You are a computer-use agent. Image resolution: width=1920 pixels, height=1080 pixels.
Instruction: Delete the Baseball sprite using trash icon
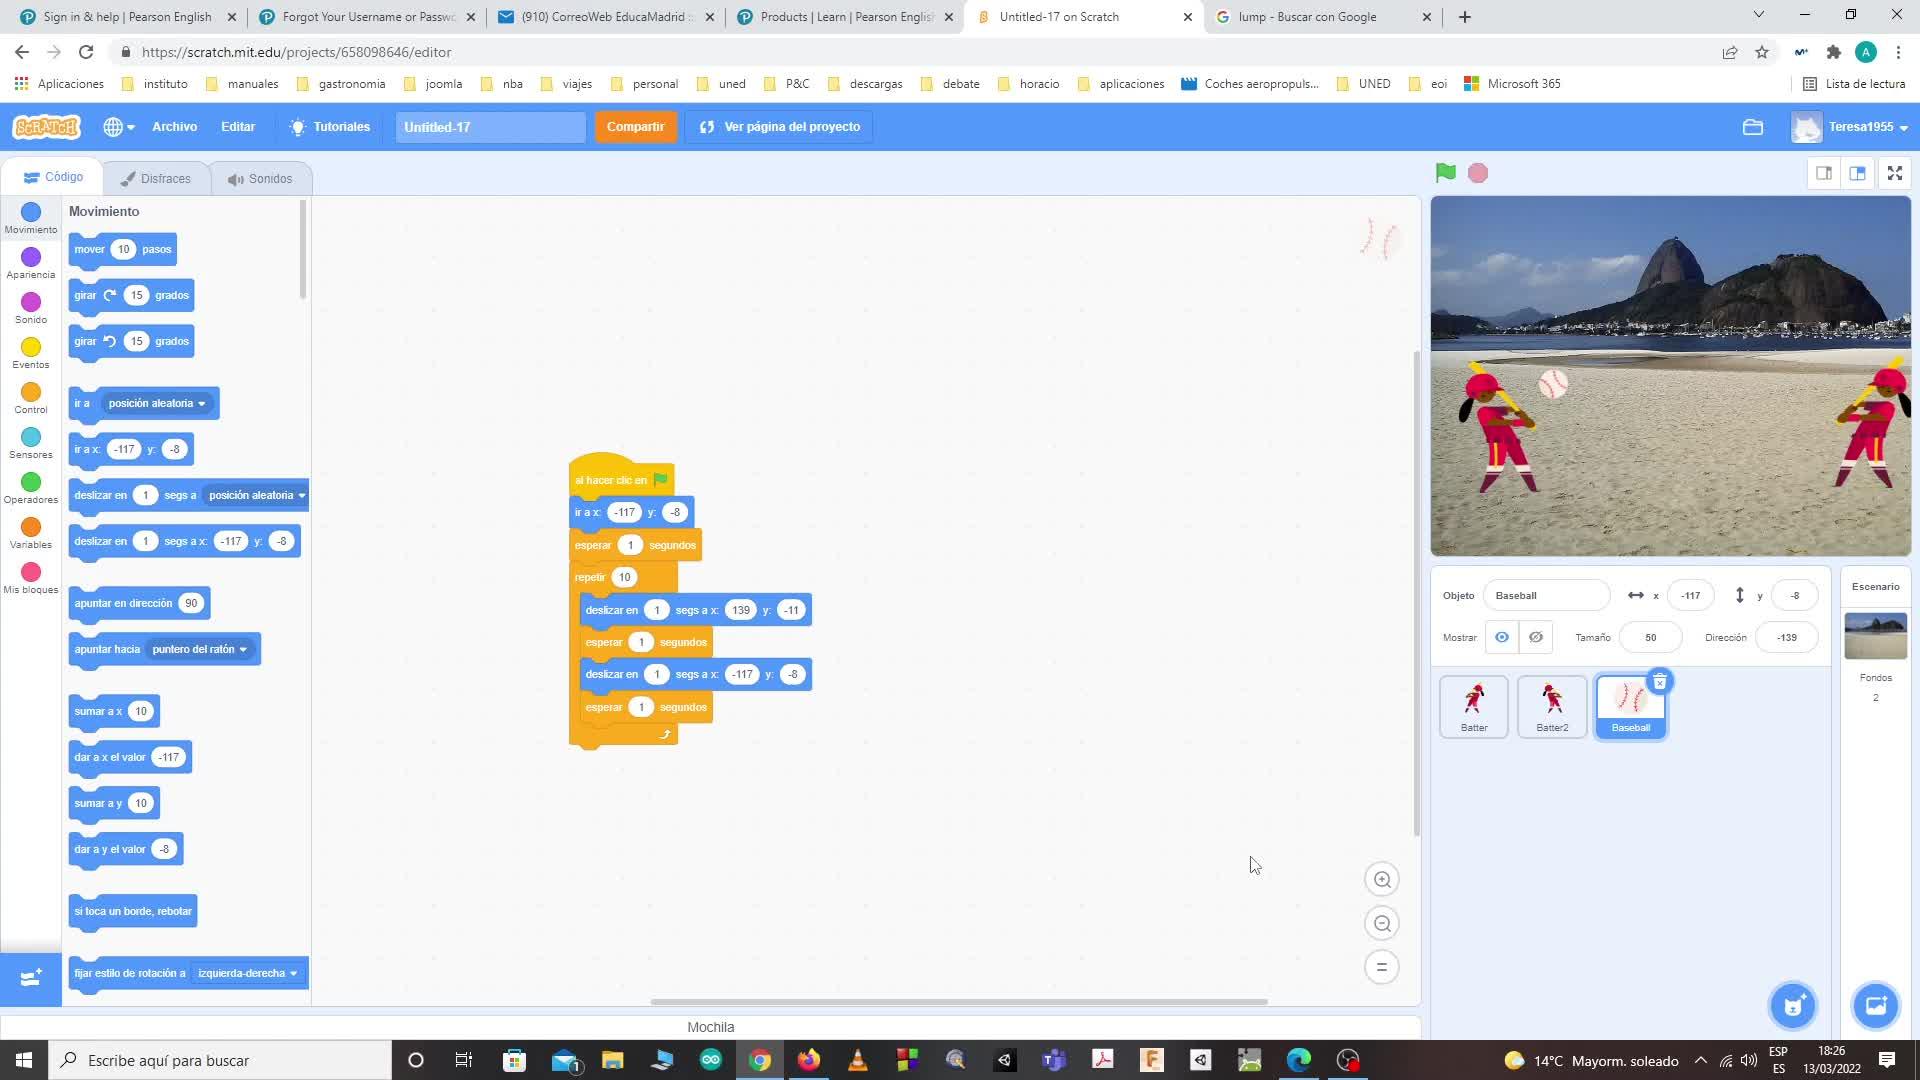point(1659,682)
